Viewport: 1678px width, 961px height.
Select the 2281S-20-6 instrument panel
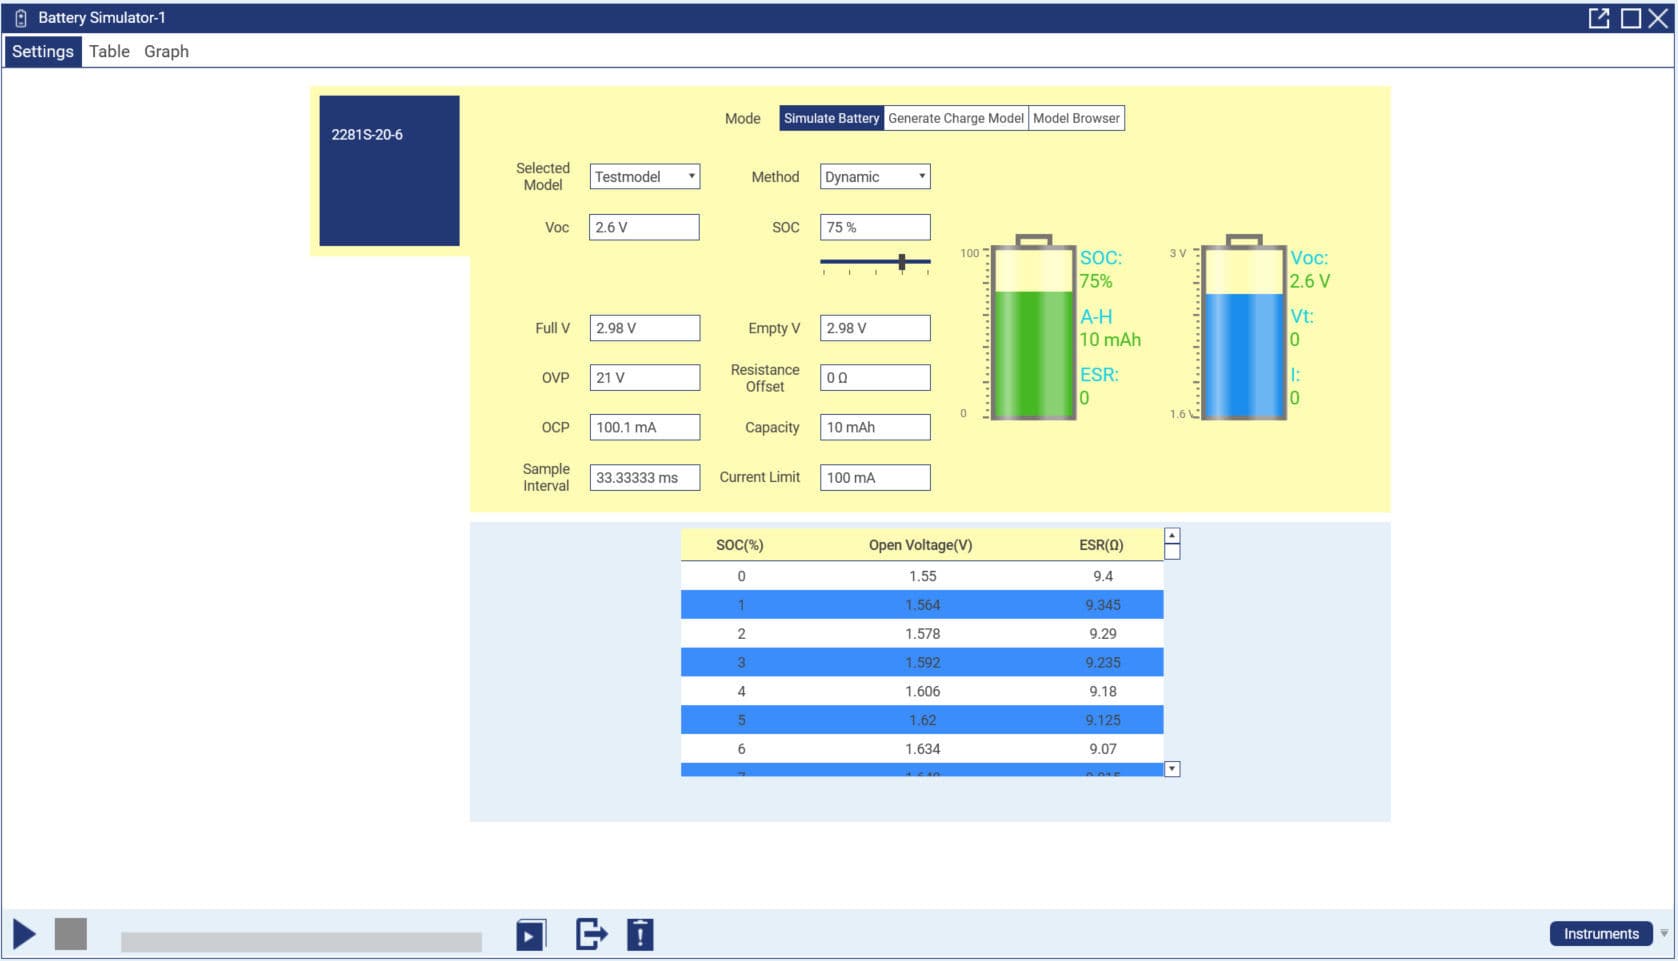pos(388,170)
